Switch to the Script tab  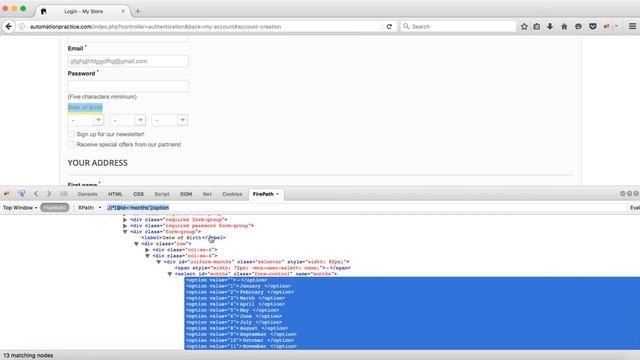162,194
